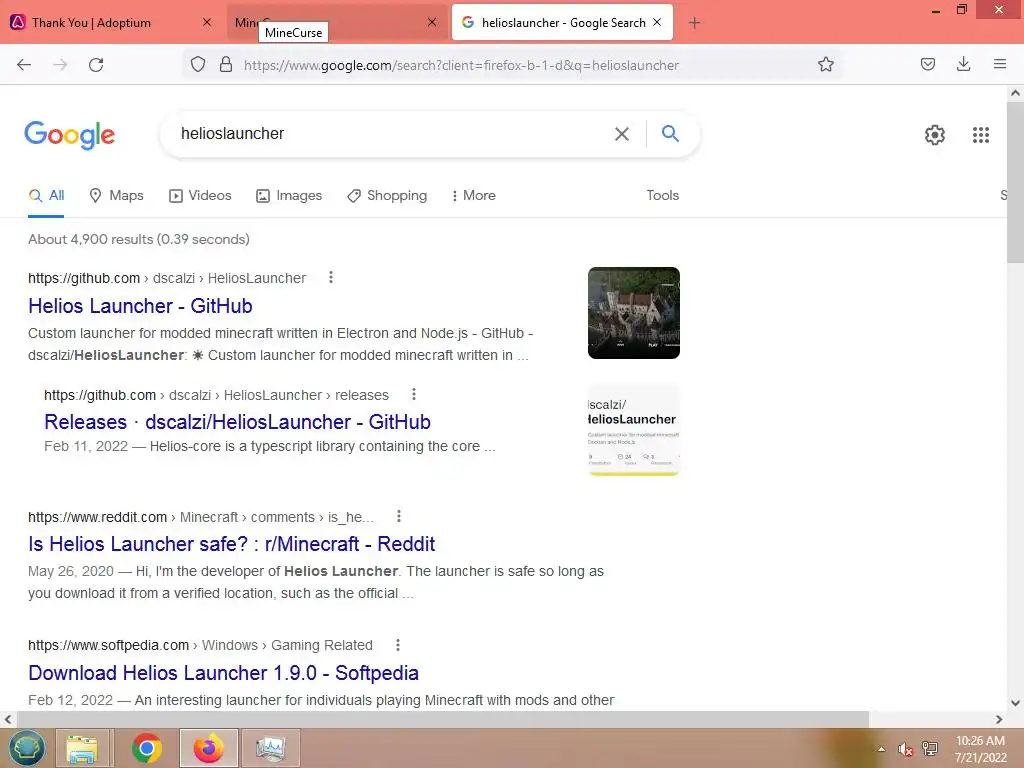Open Download Helios Launcher 1.9.0 Softpedia link
Screen dimensions: 1024x768
pyautogui.click(x=223, y=673)
